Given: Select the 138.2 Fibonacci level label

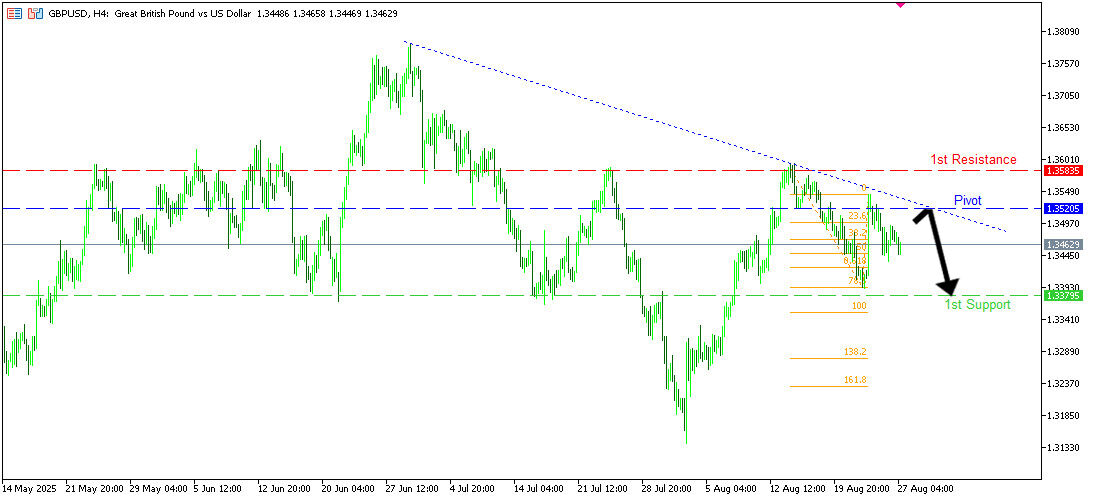Looking at the screenshot, I should (x=855, y=352).
